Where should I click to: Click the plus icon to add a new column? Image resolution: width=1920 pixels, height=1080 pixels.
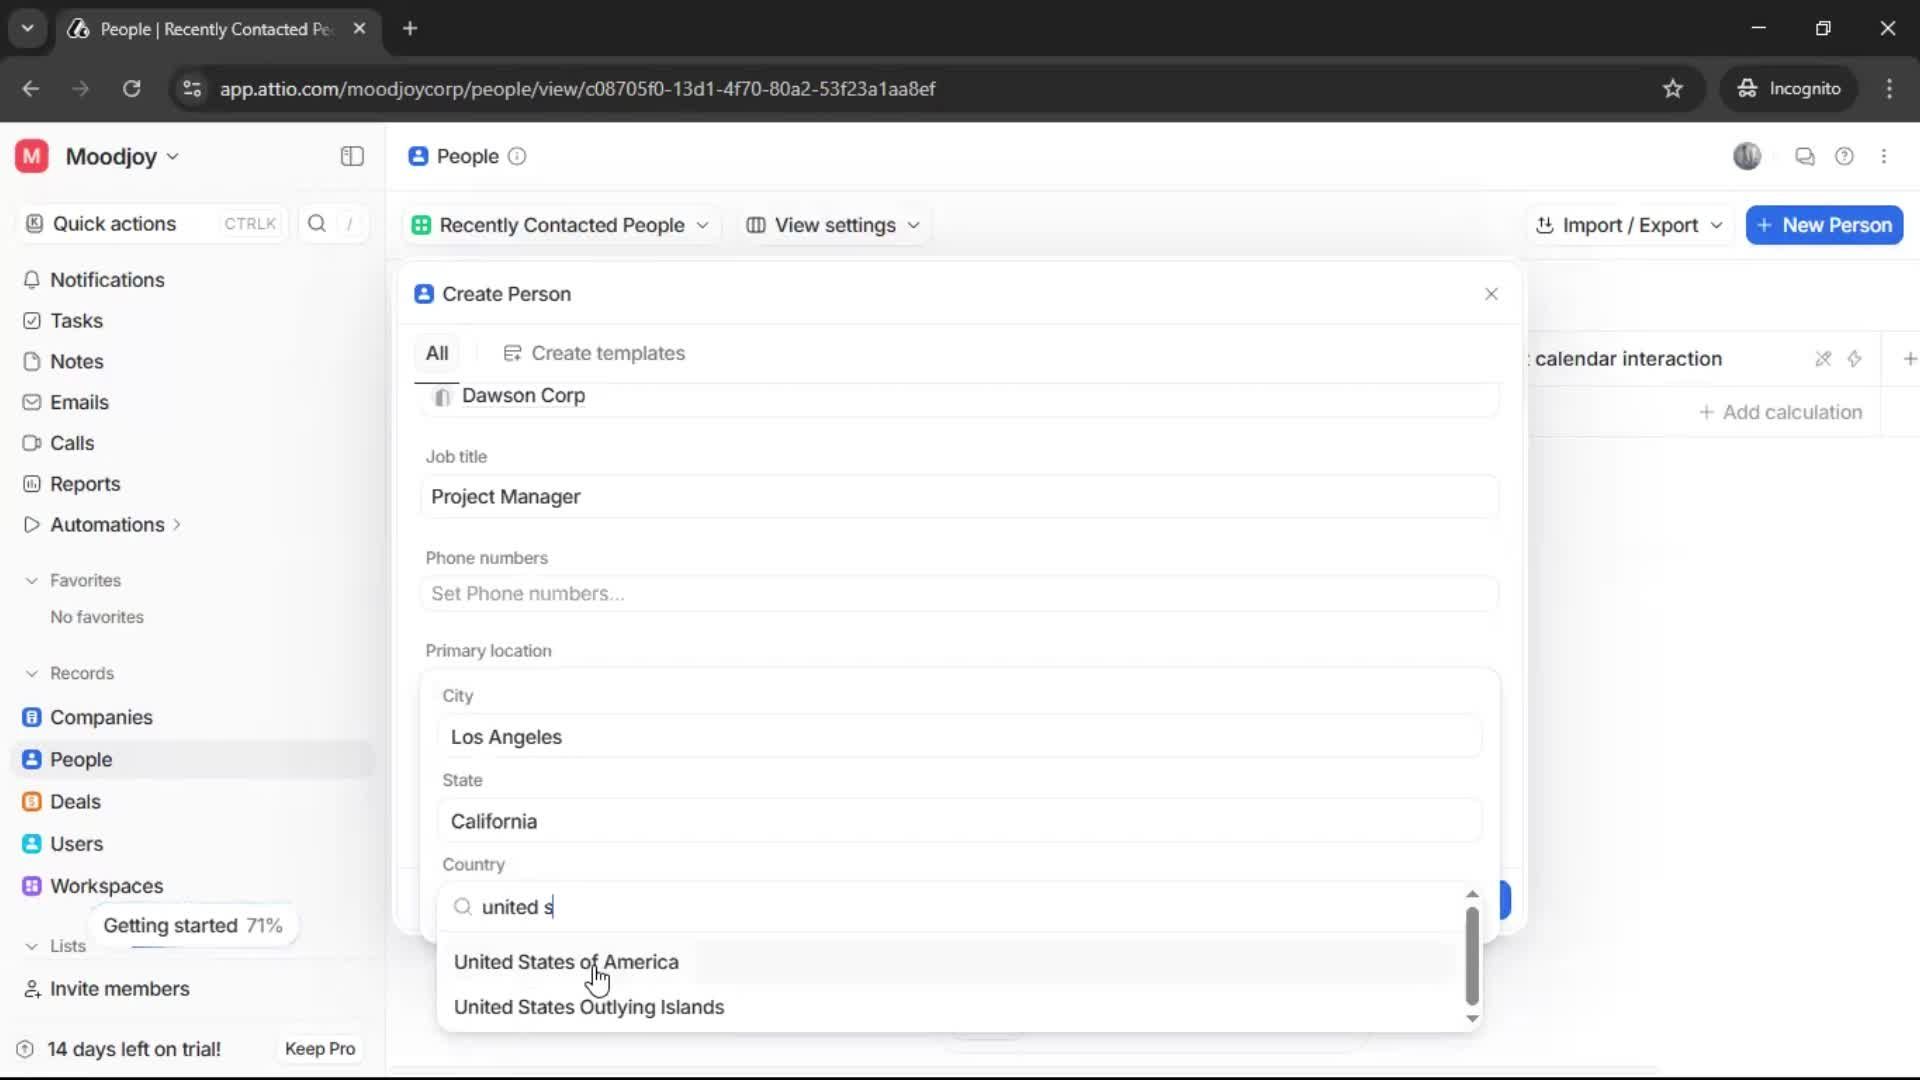tap(1910, 358)
